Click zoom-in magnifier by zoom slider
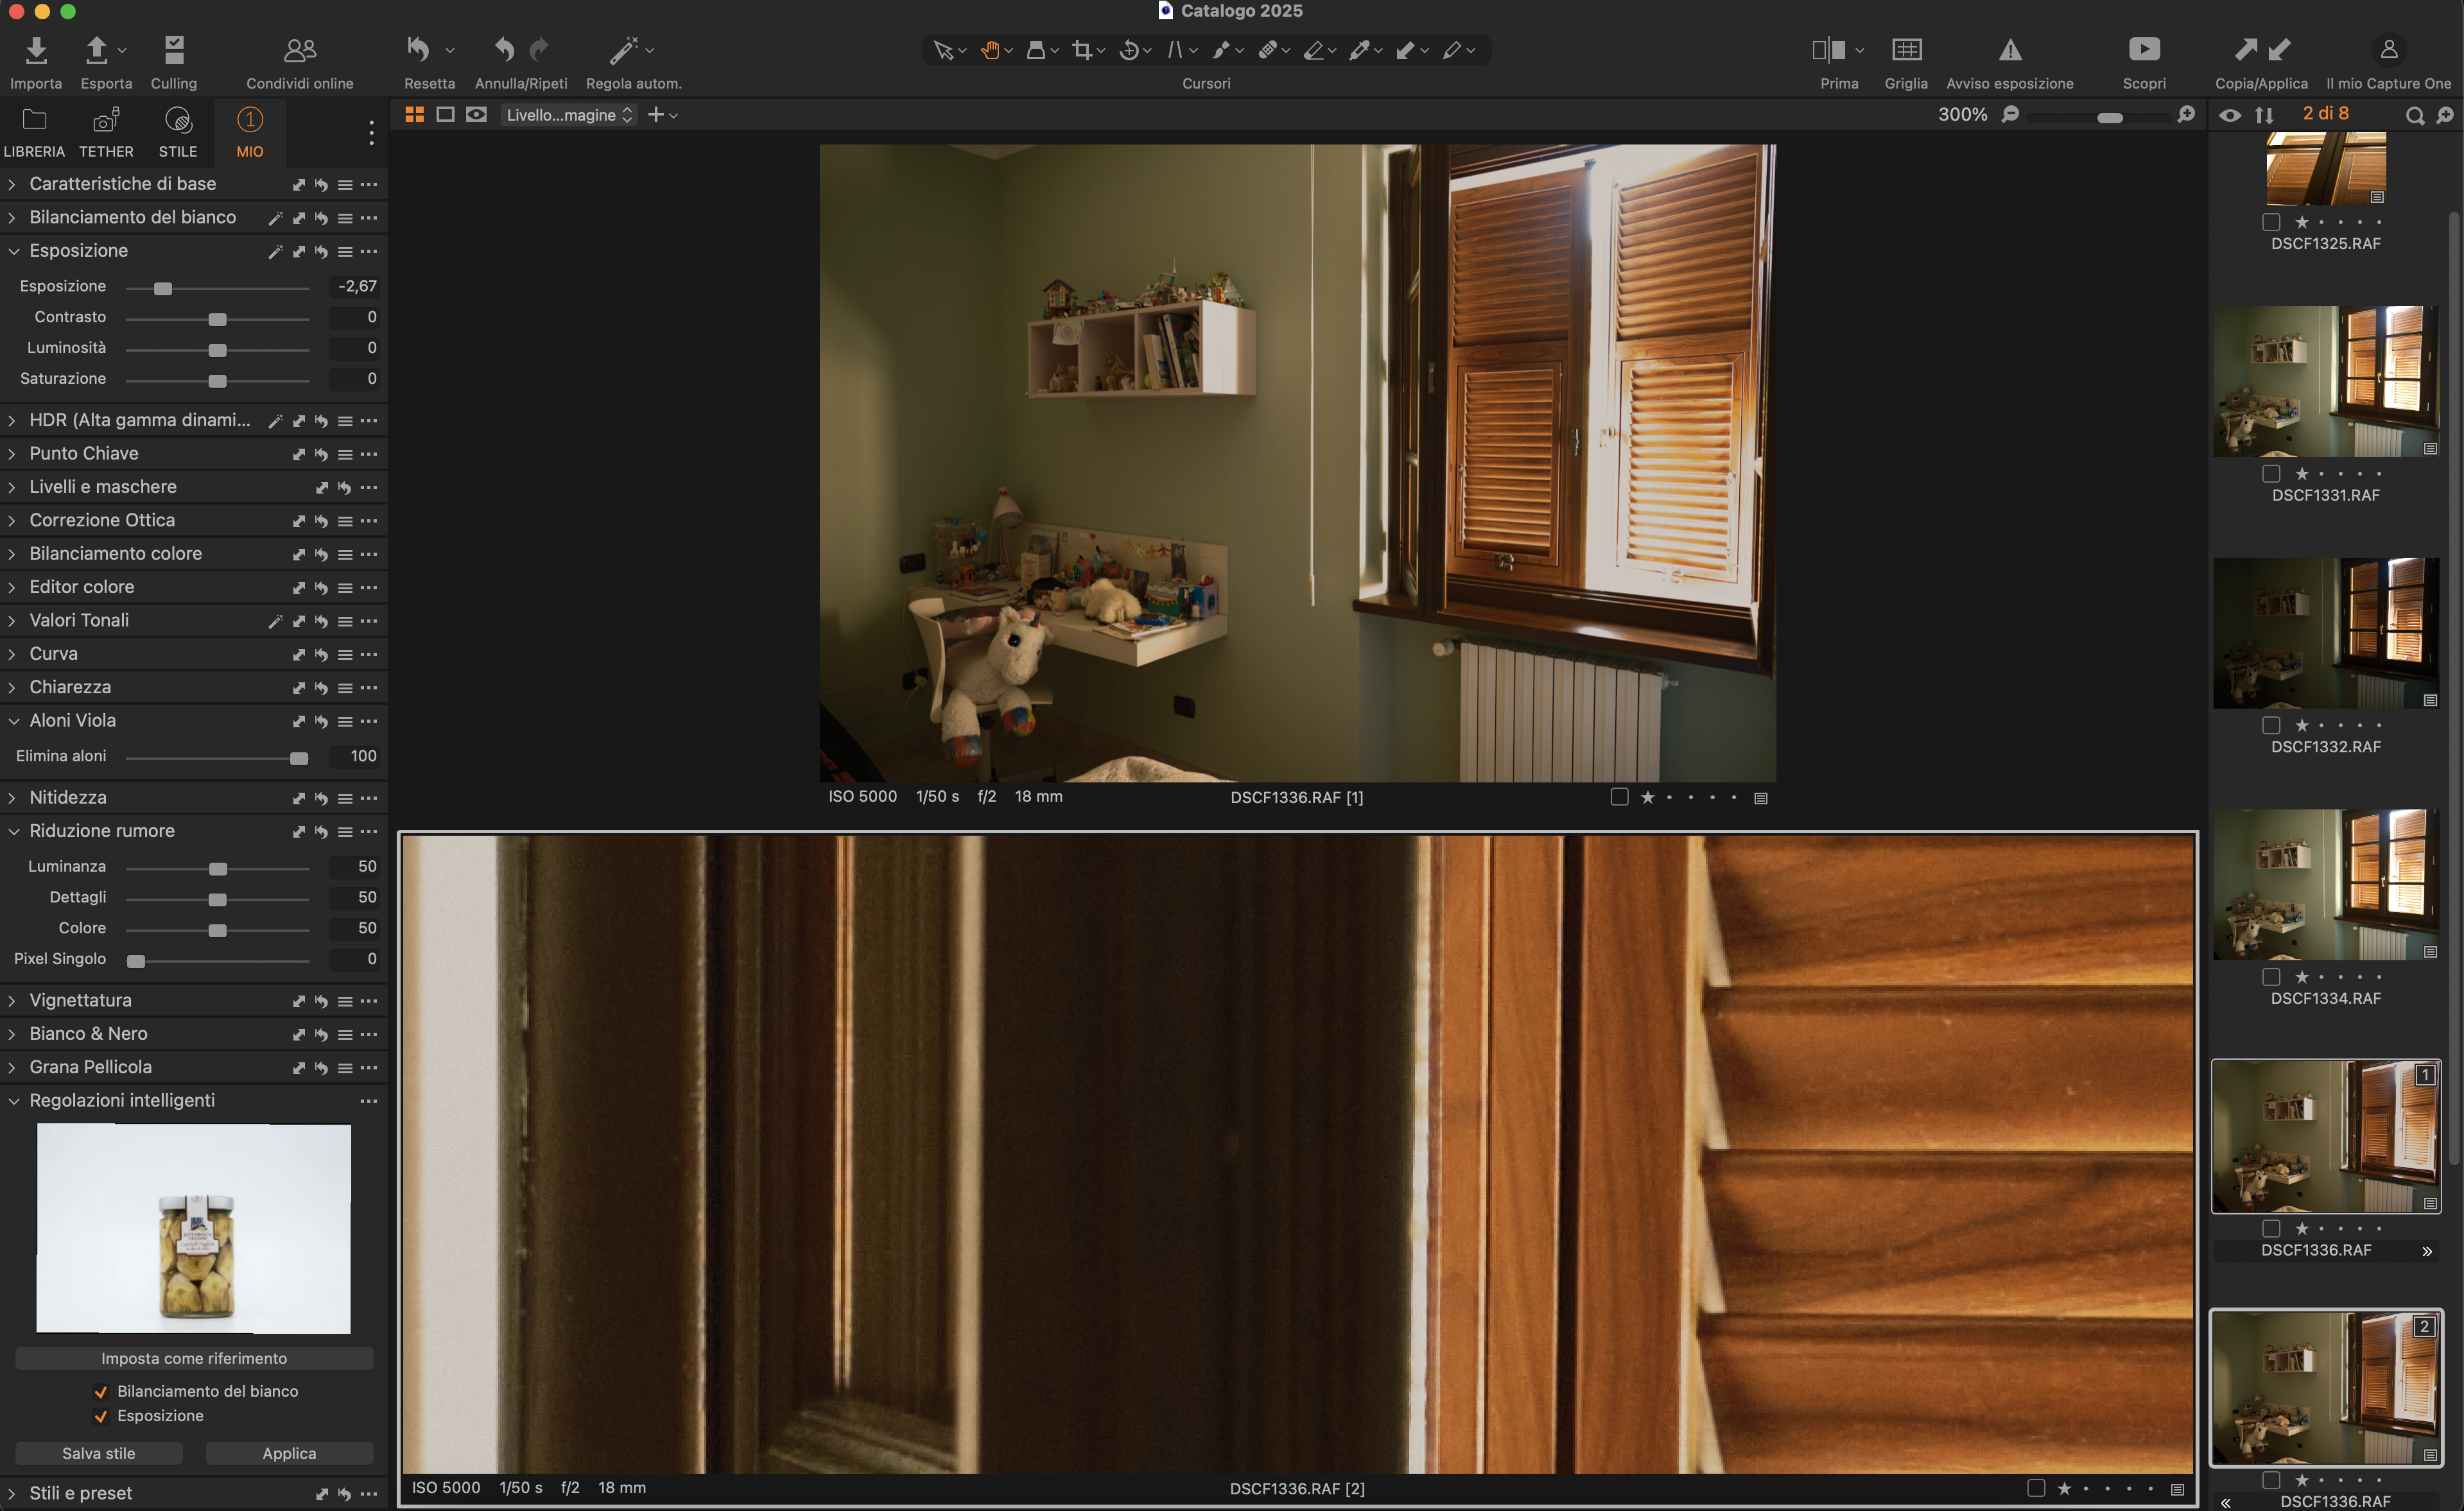2464x1511 pixels. pos(2186,115)
